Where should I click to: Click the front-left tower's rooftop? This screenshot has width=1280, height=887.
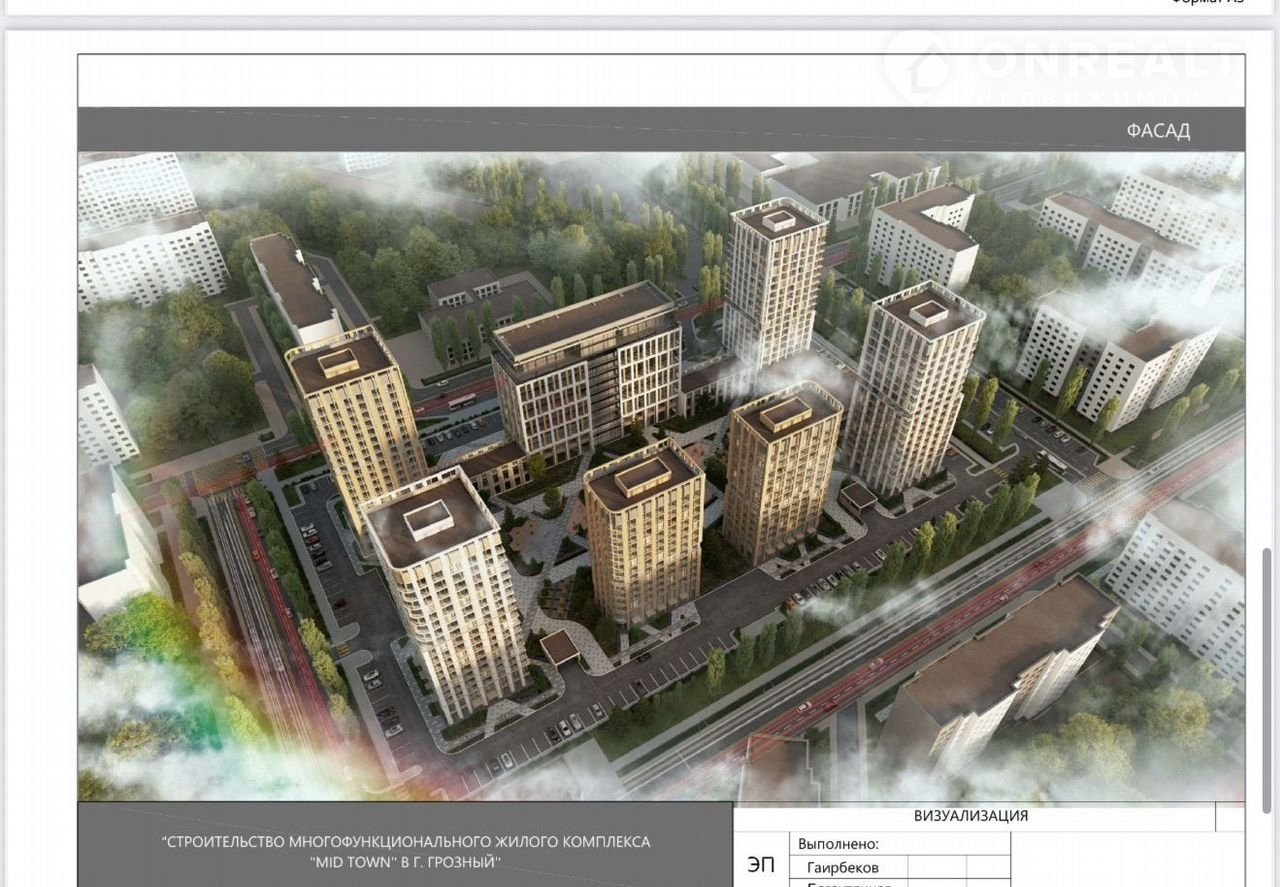pos(429,522)
